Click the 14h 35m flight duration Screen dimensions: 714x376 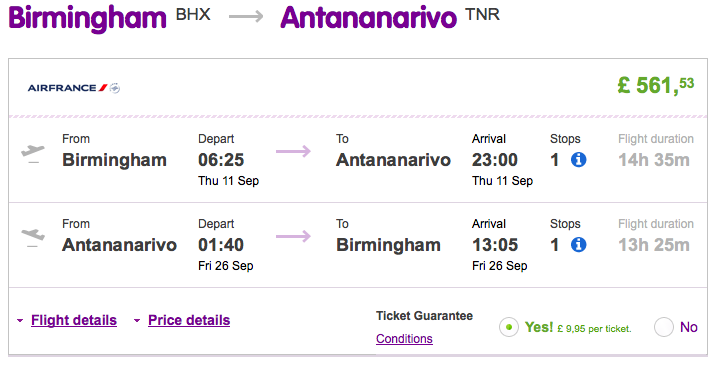coord(654,160)
